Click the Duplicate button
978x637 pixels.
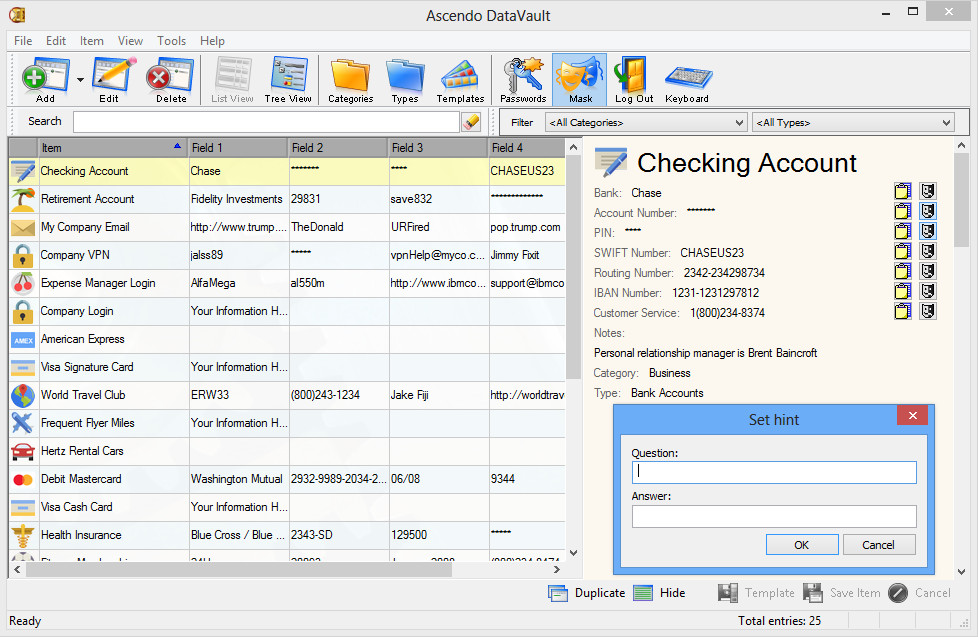pyautogui.click(x=586, y=593)
